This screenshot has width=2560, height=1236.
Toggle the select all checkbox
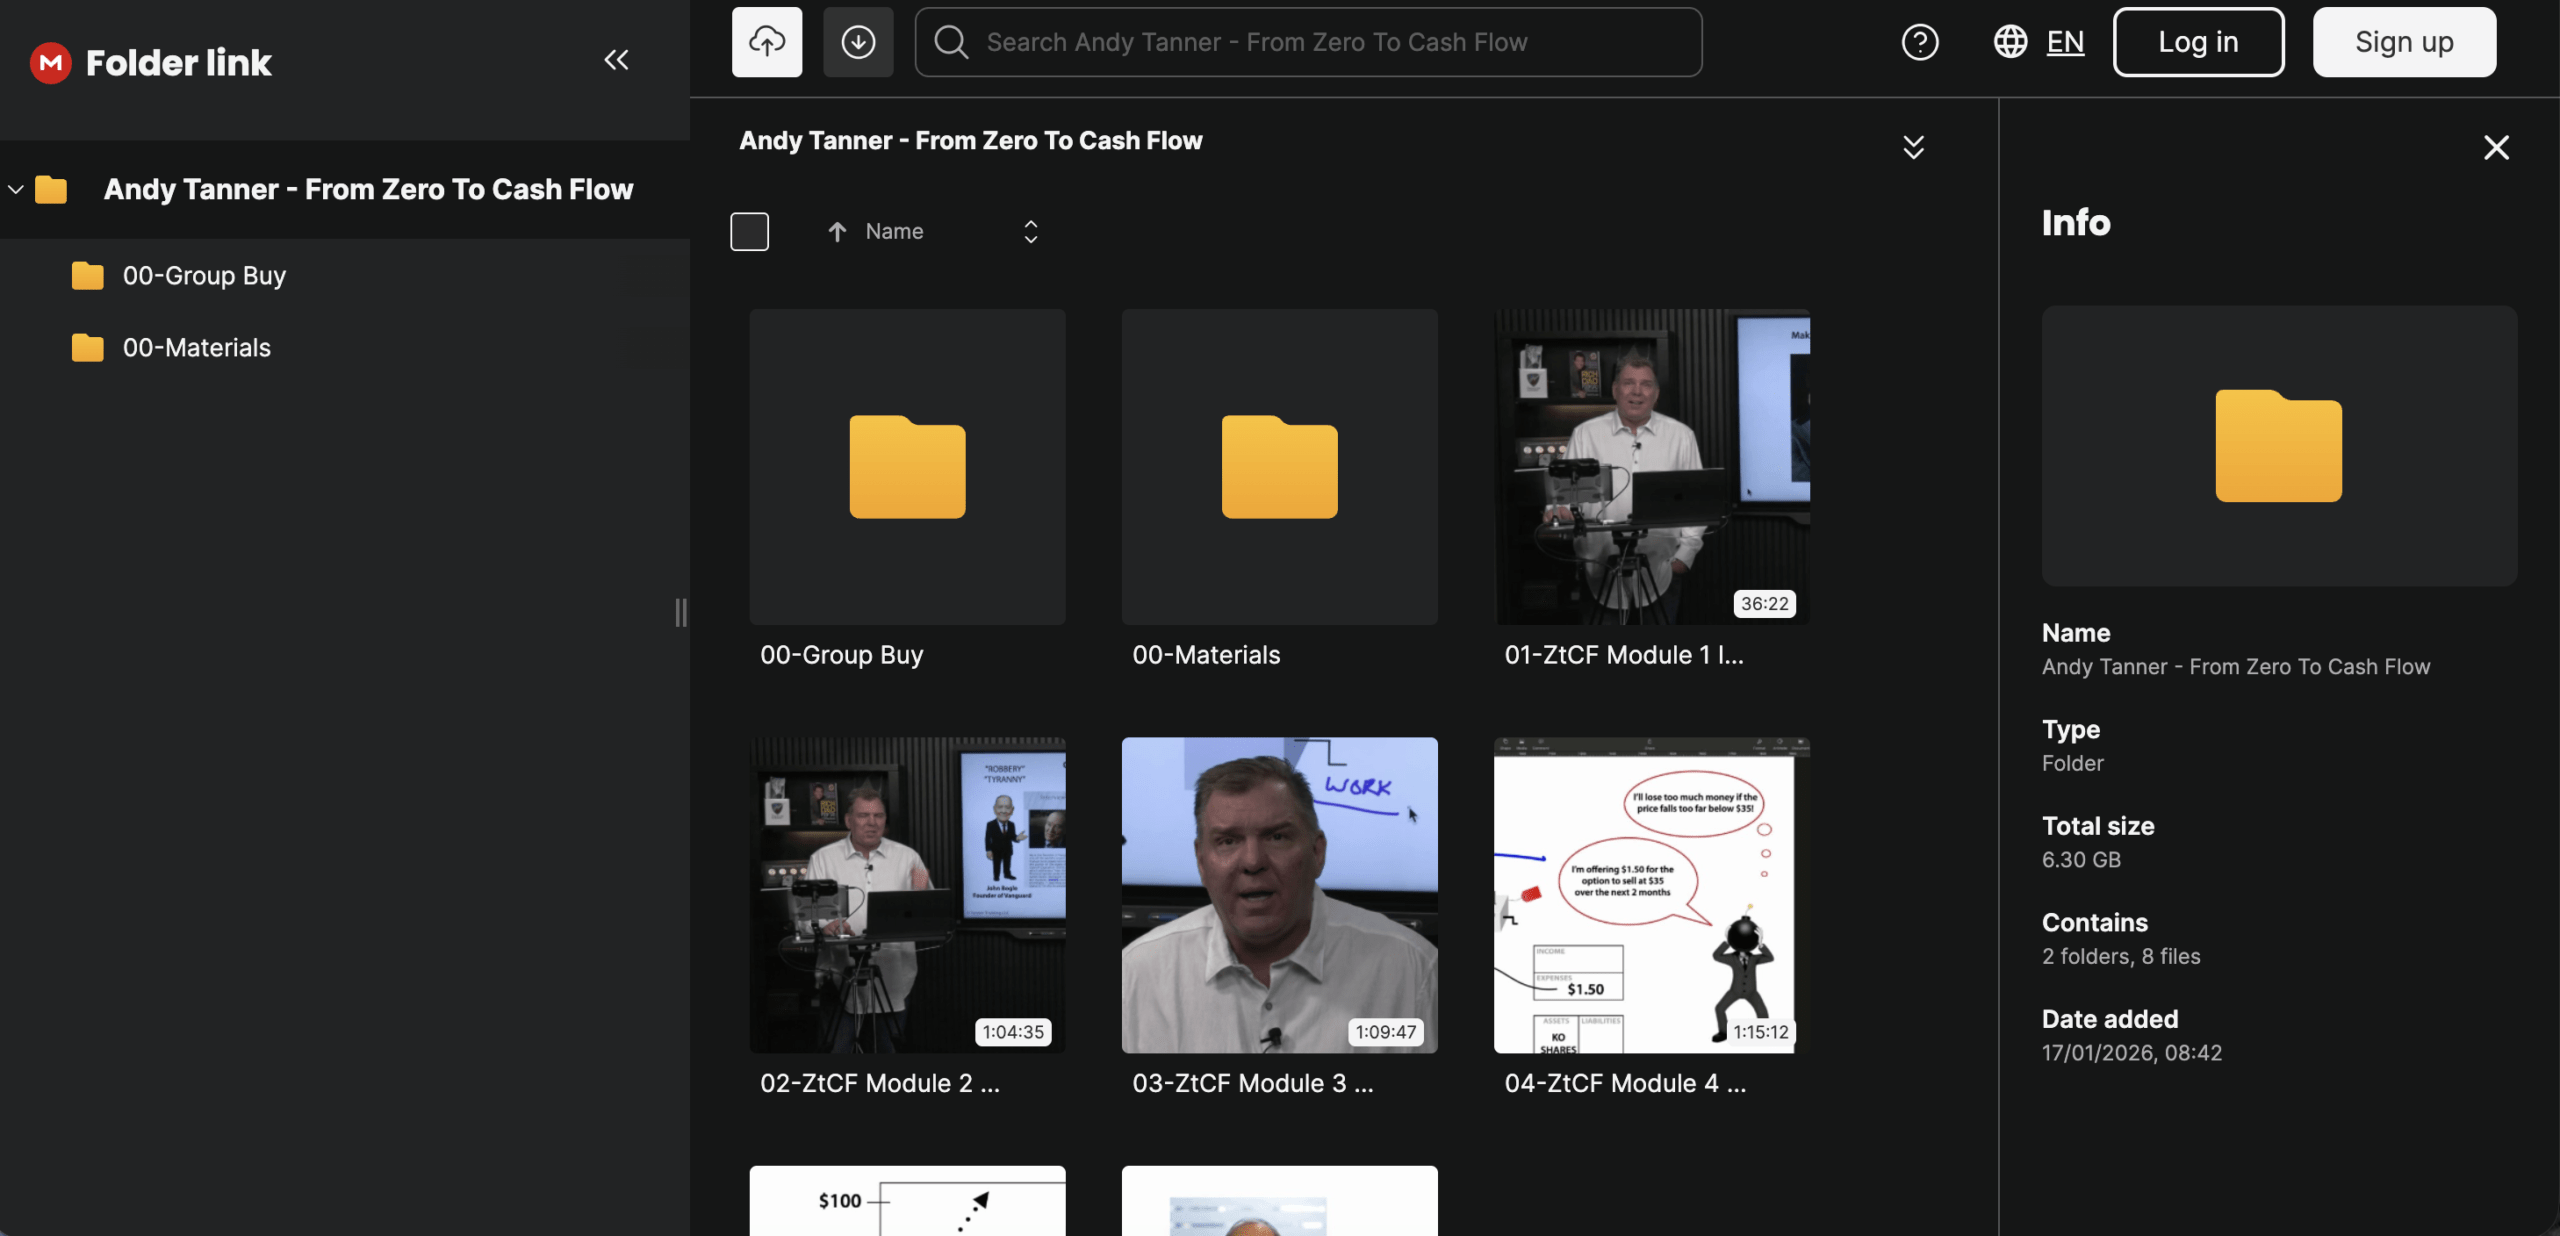pyautogui.click(x=749, y=232)
